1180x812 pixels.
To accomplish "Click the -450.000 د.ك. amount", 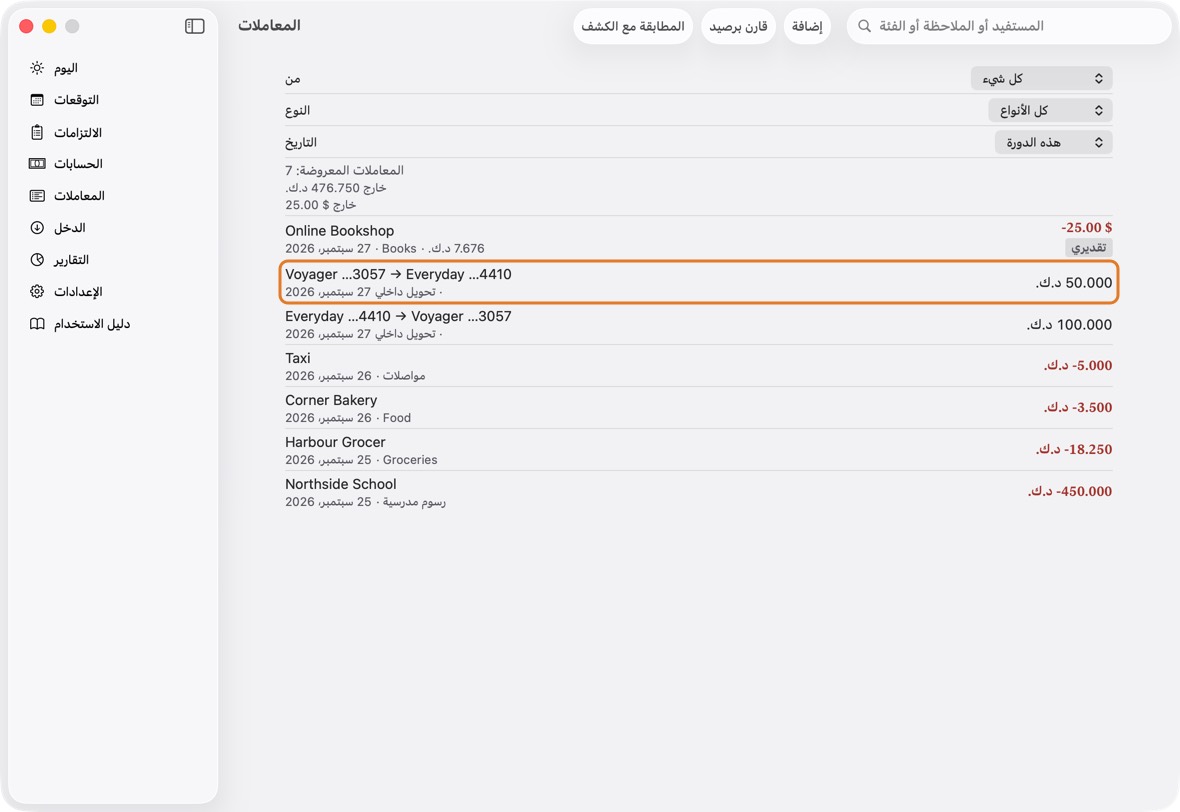I will [x=1069, y=491].
